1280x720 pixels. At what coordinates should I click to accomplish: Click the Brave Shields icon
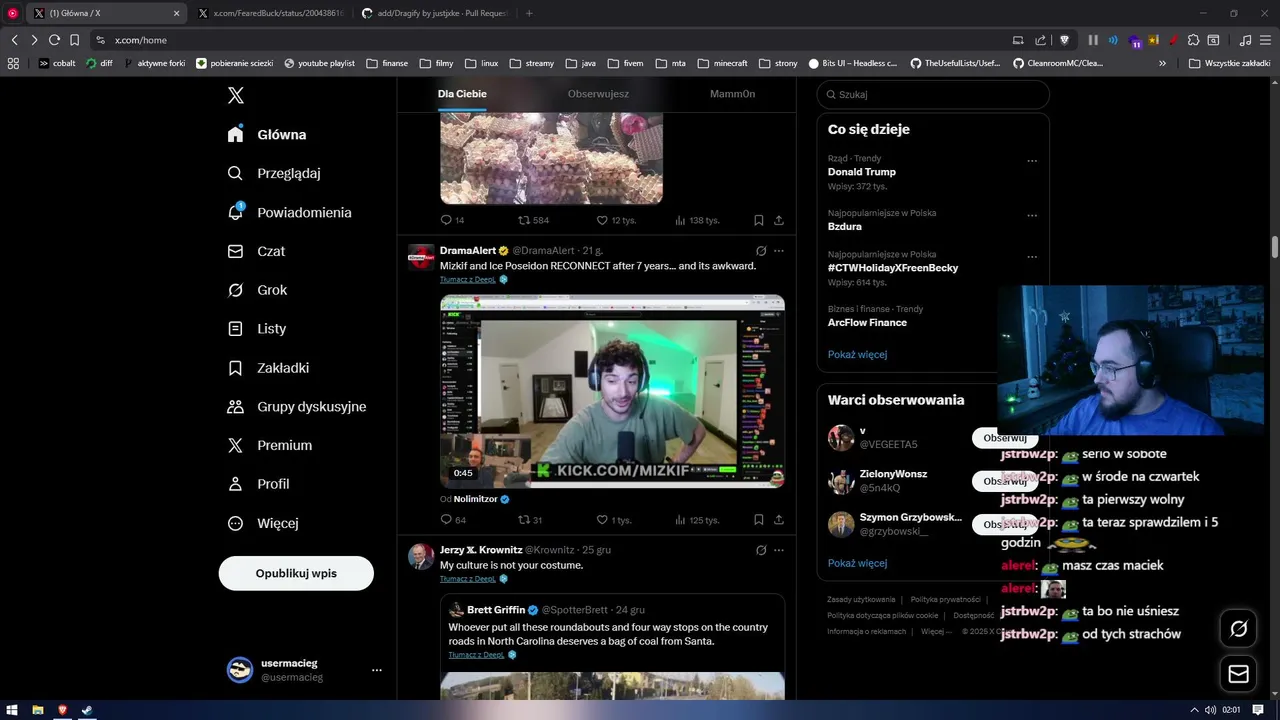[x=1064, y=40]
